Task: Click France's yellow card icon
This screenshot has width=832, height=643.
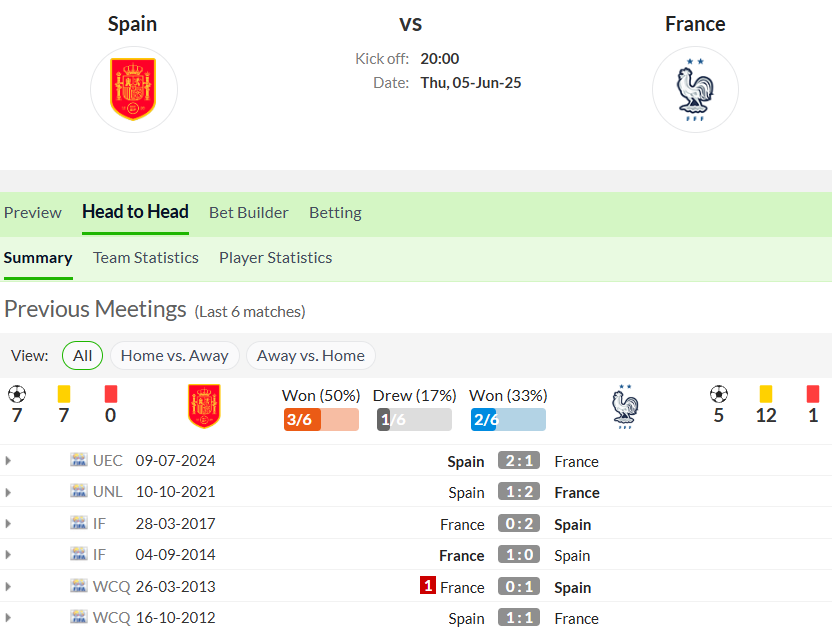Action: click(766, 394)
